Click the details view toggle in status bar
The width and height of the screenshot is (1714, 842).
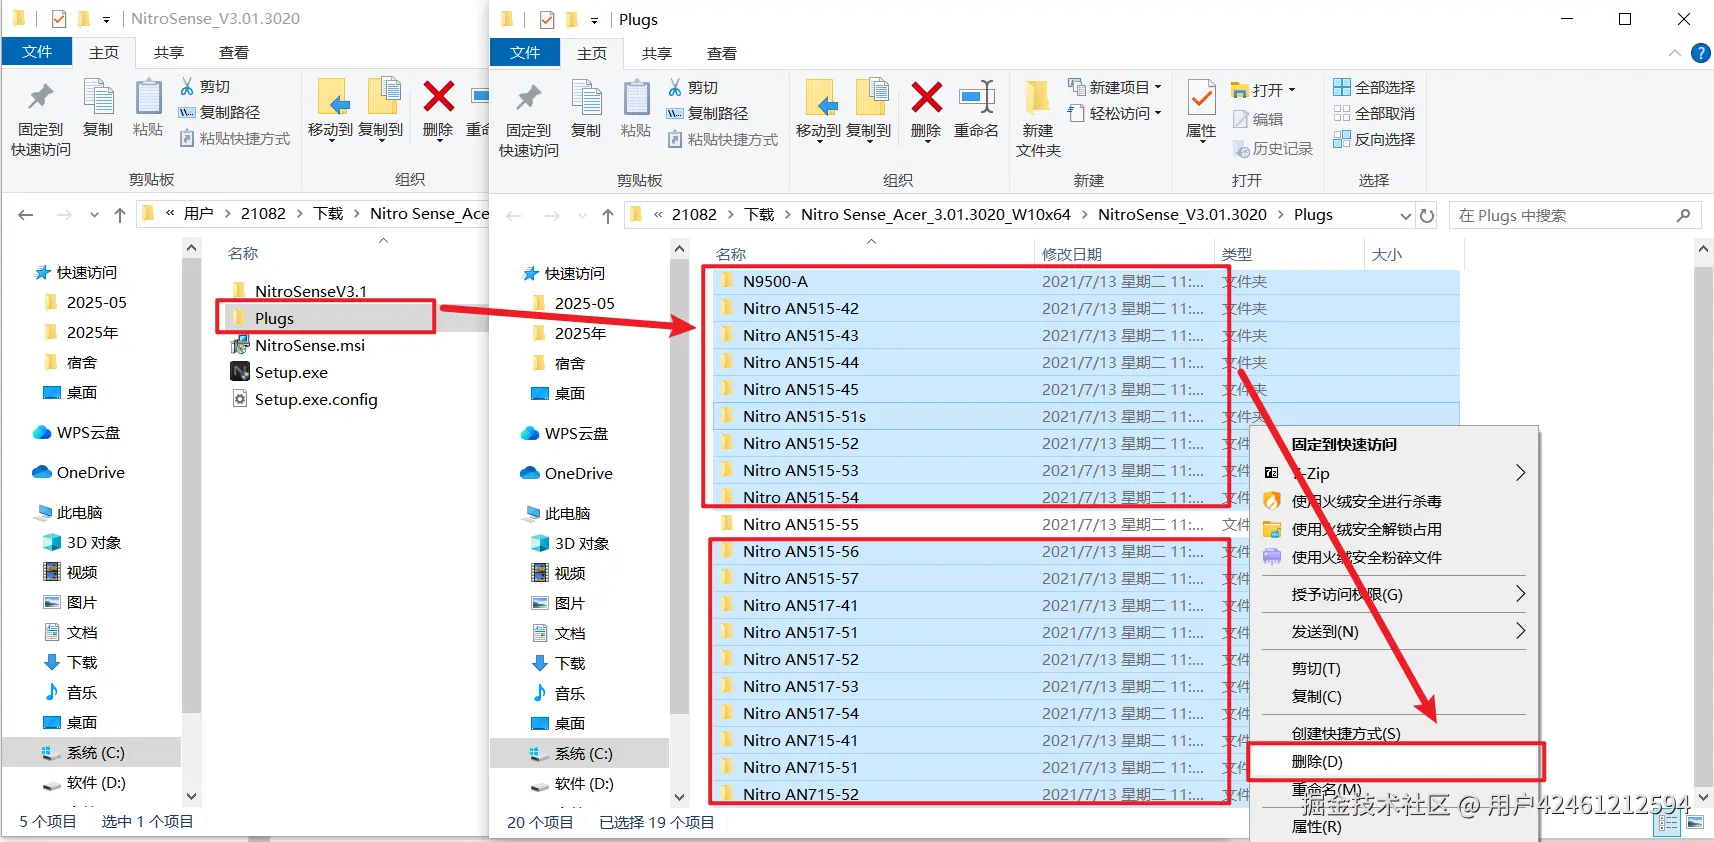(1667, 823)
